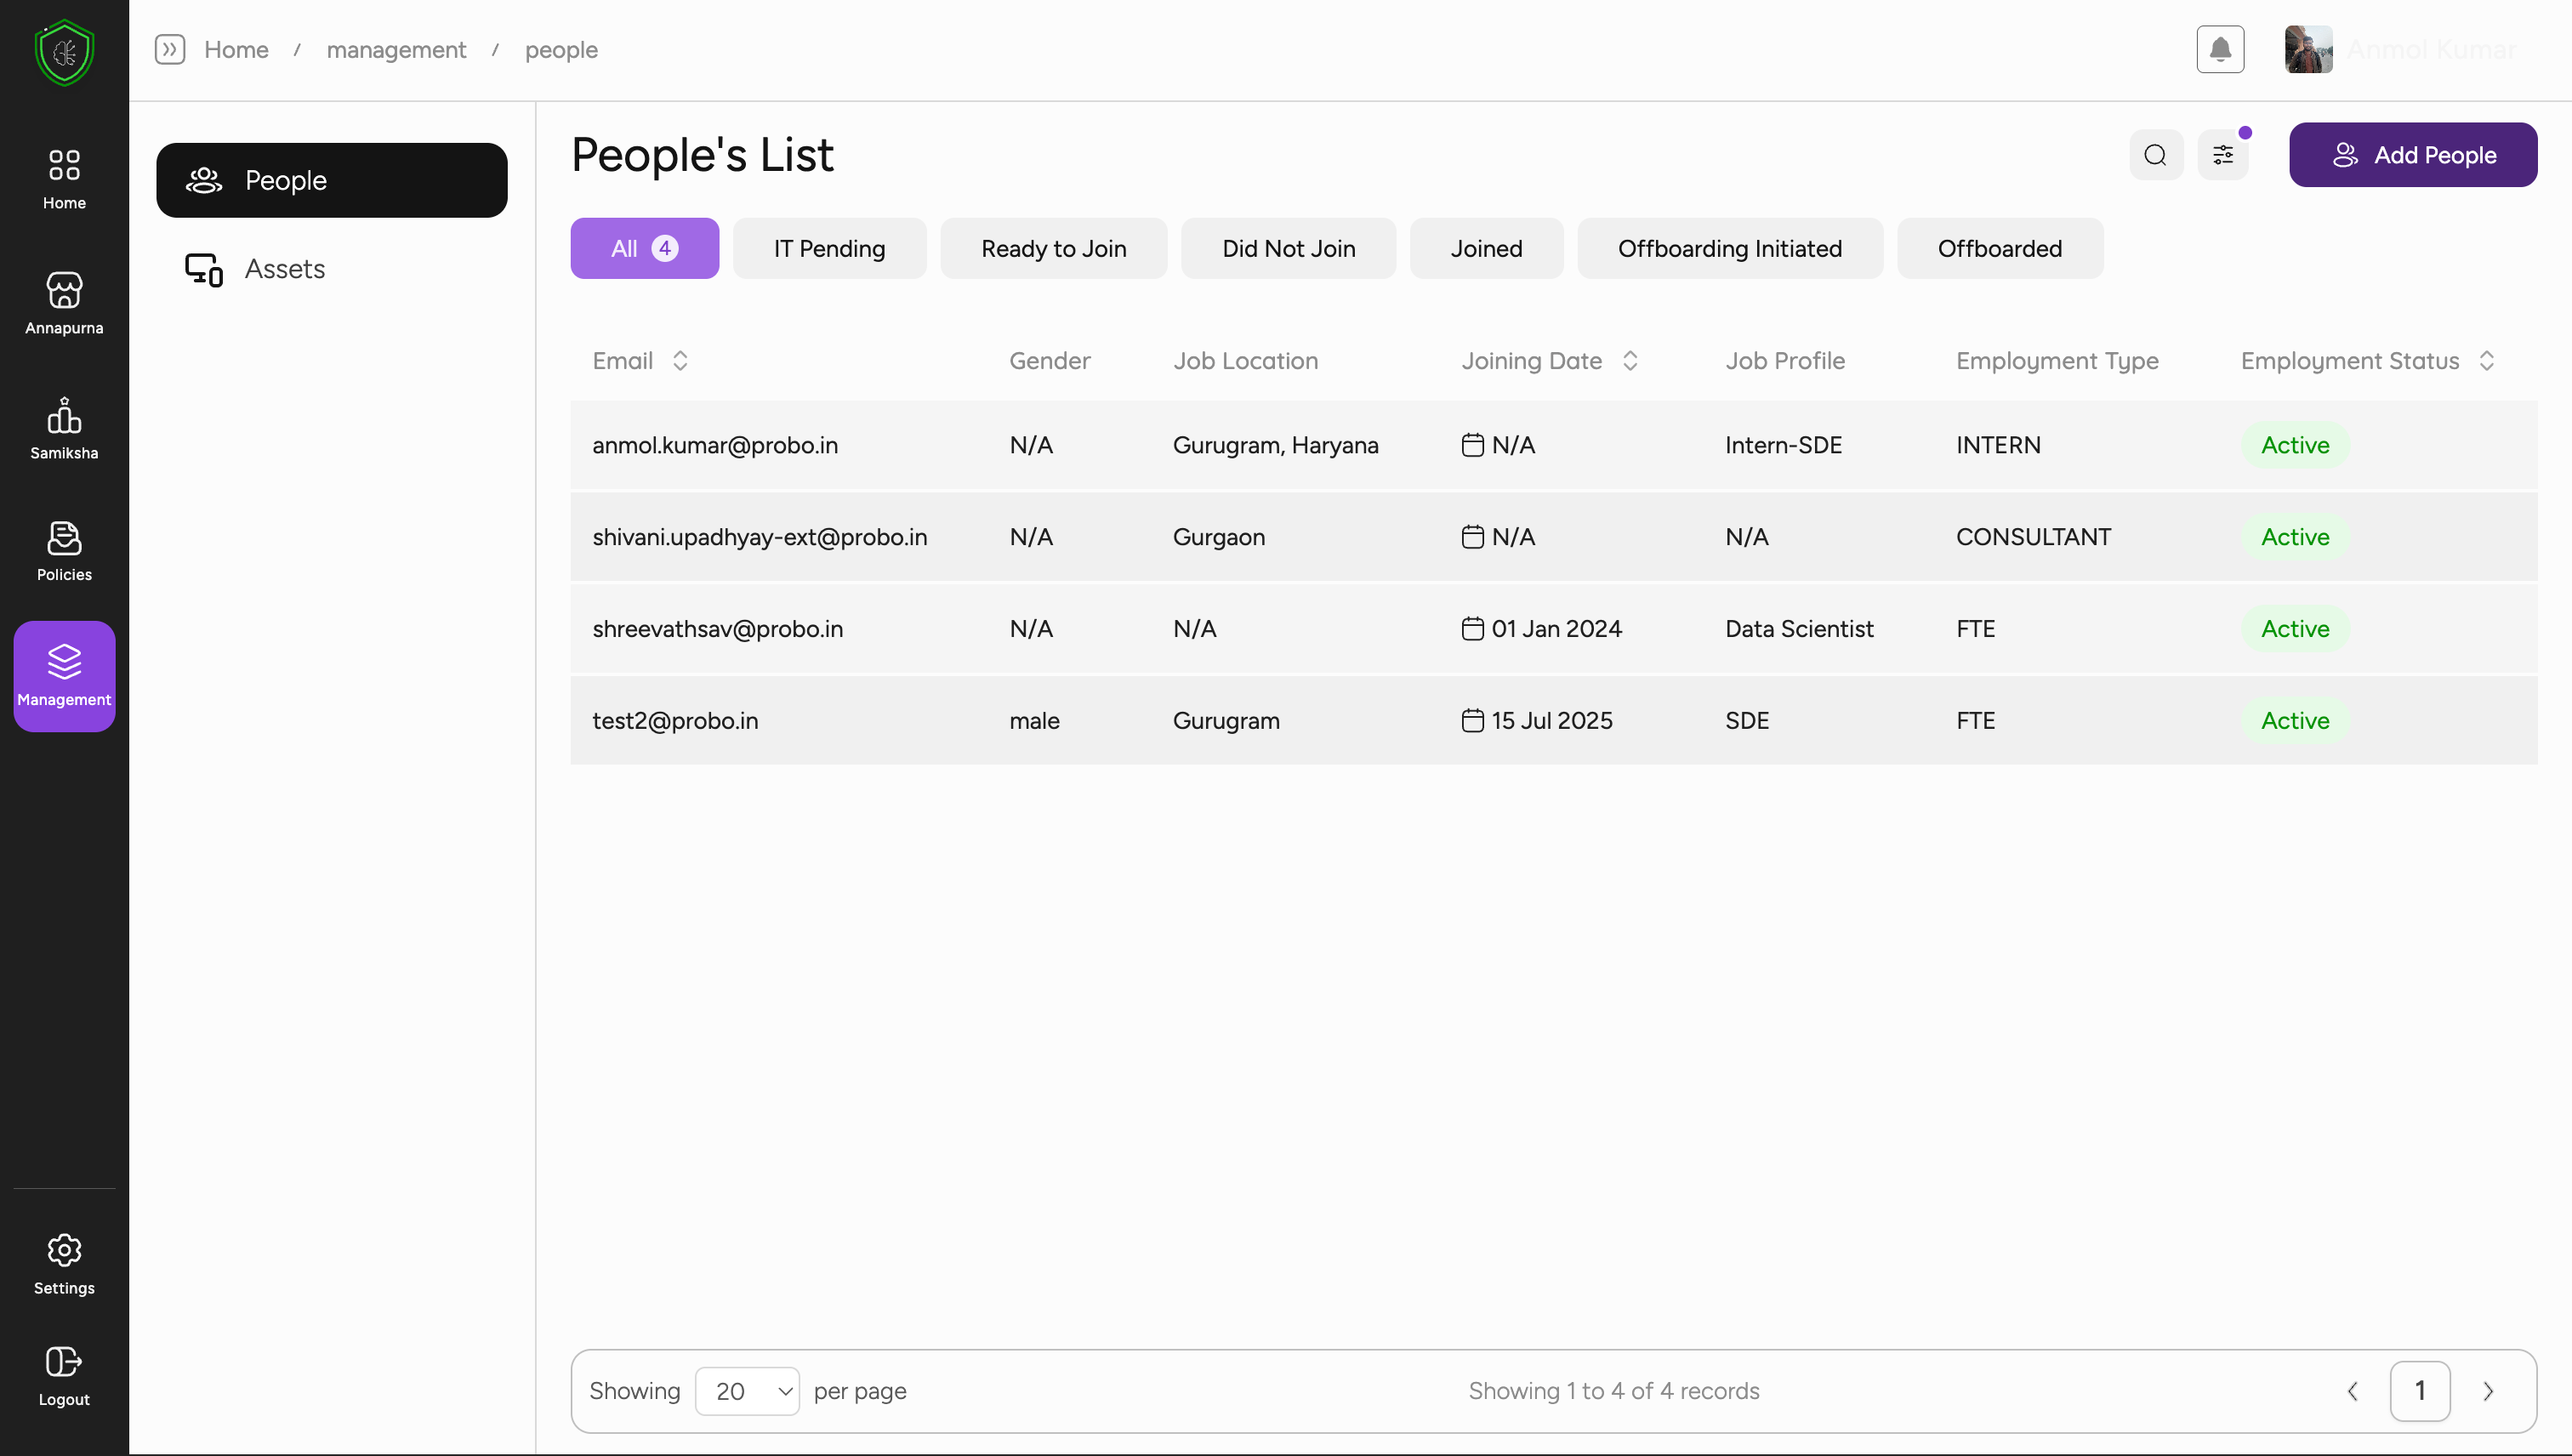The height and width of the screenshot is (1456, 2572).
Task: Go to next page arrow
Action: pyautogui.click(x=2488, y=1391)
